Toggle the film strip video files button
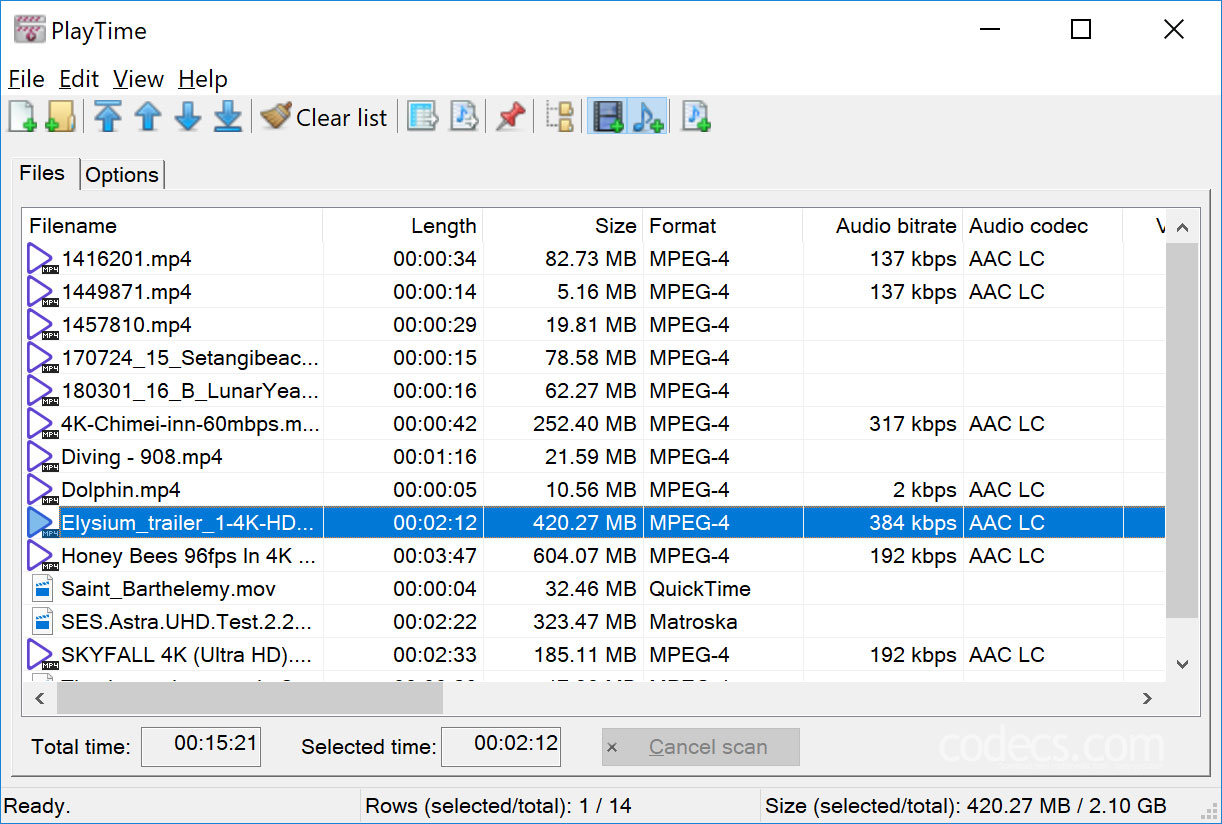 click(608, 117)
